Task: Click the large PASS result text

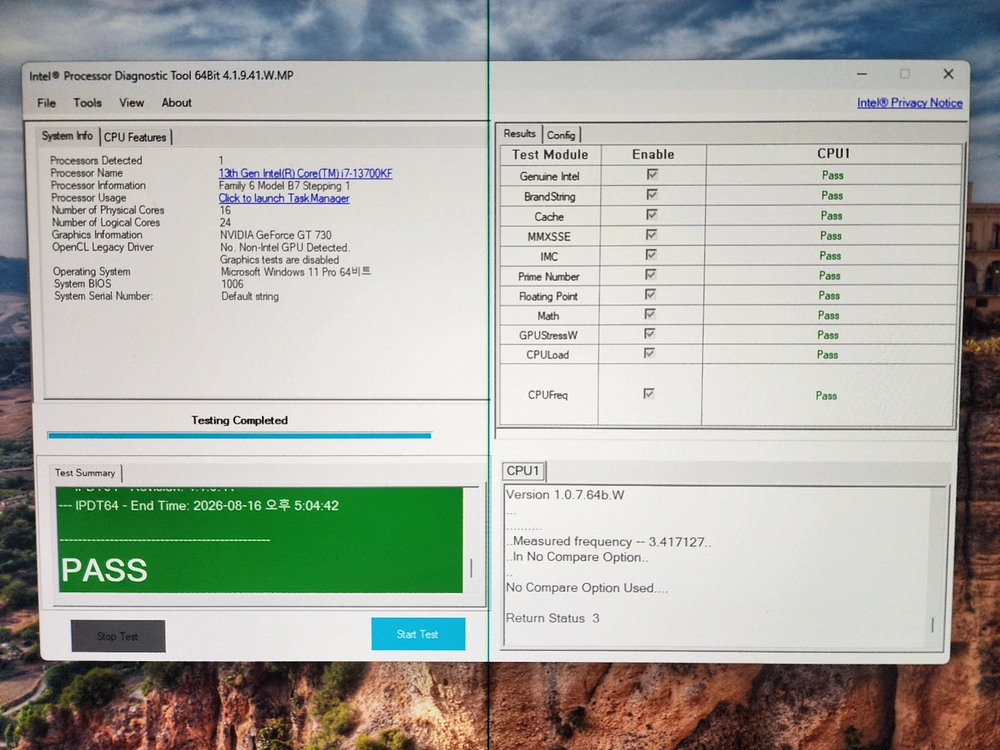Action: (105, 570)
